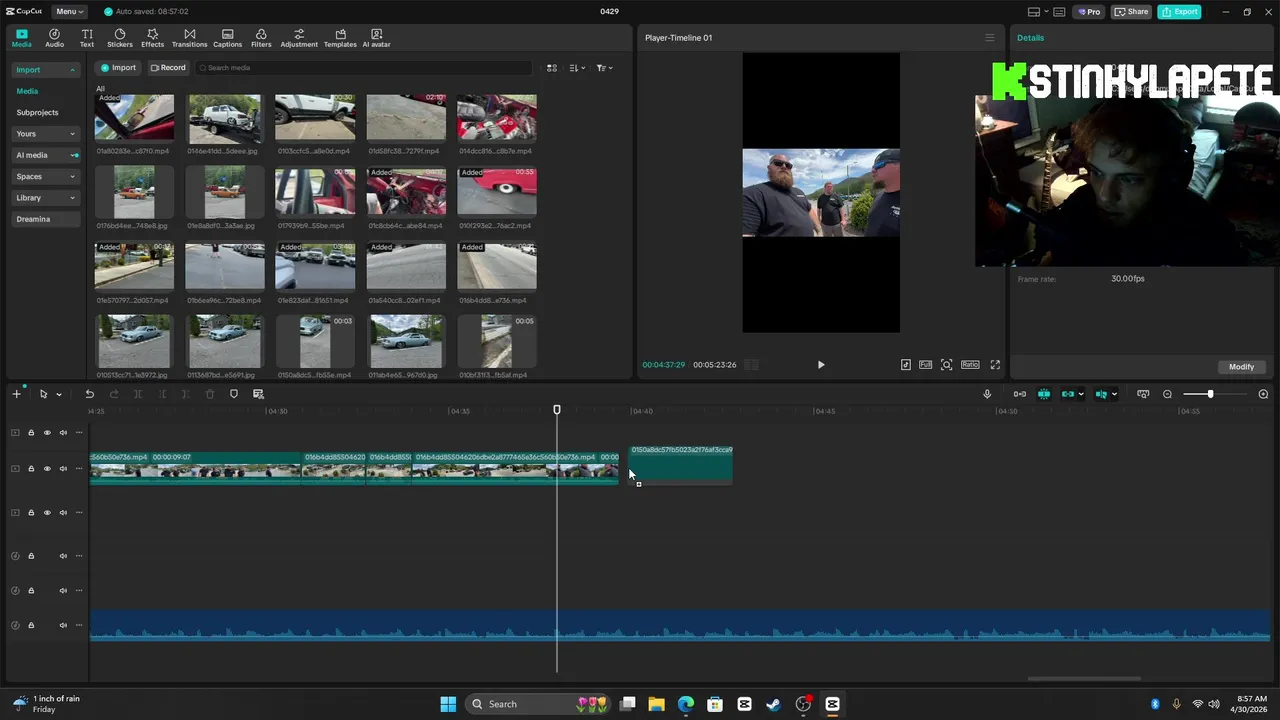Open the media sort dropdown

[x=577, y=68]
